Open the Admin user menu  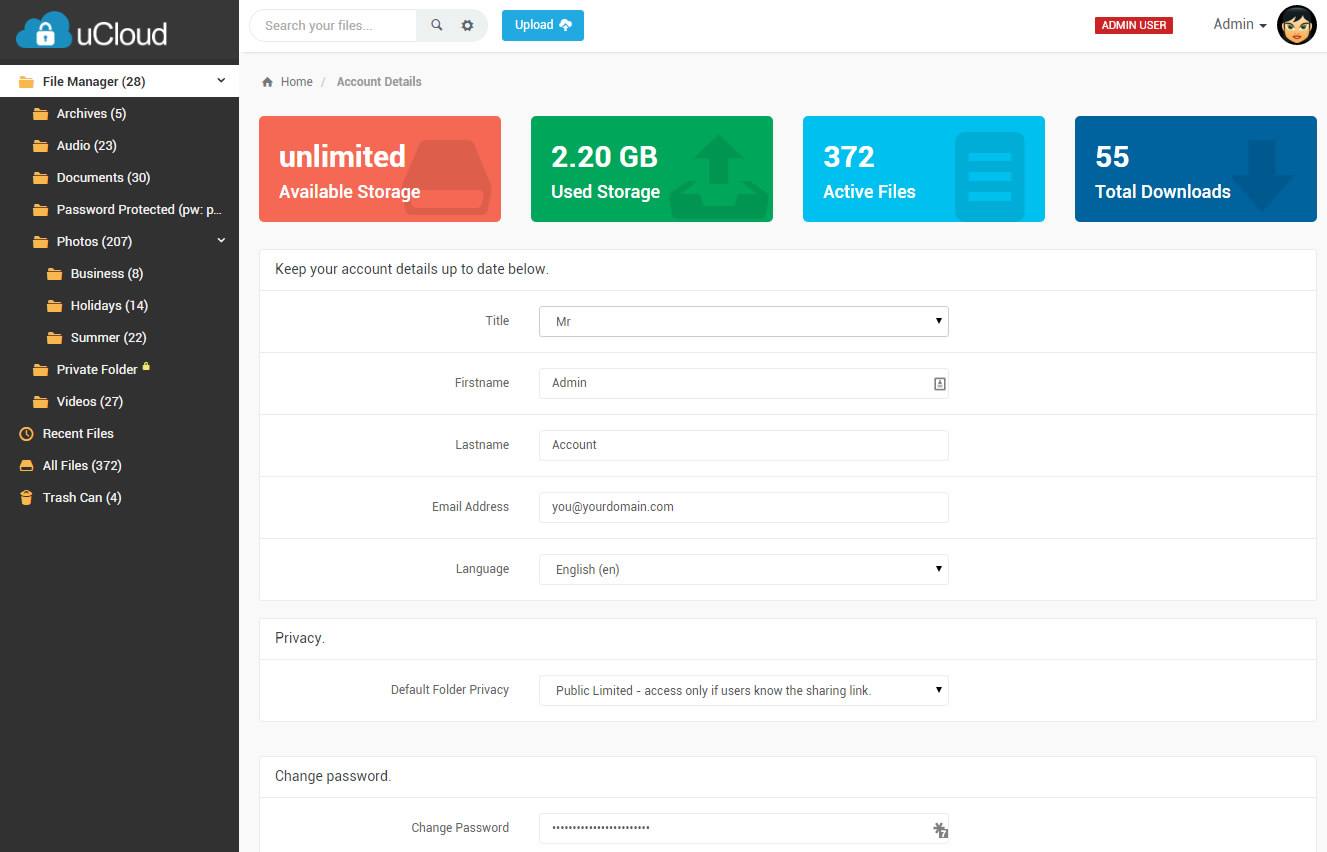click(1240, 25)
